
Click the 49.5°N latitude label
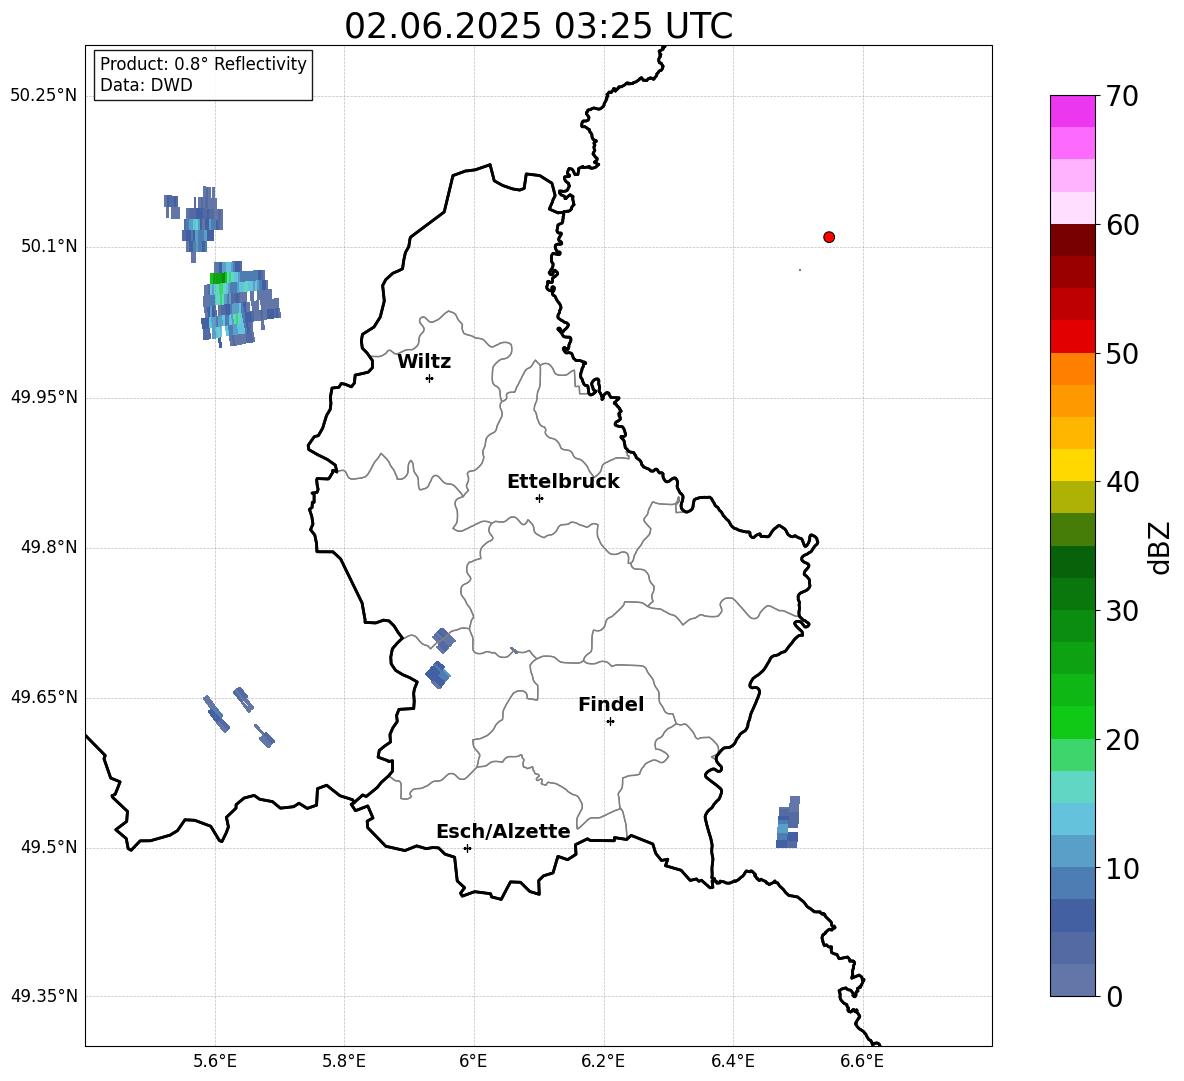(x=49, y=847)
